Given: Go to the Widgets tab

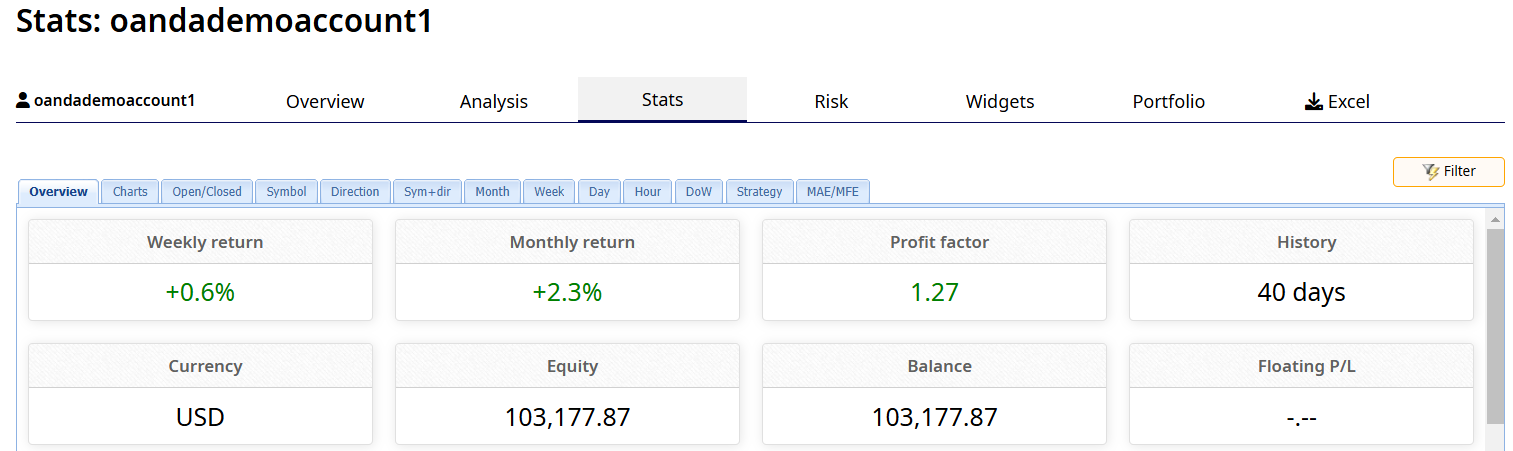Looking at the screenshot, I should [1000, 101].
